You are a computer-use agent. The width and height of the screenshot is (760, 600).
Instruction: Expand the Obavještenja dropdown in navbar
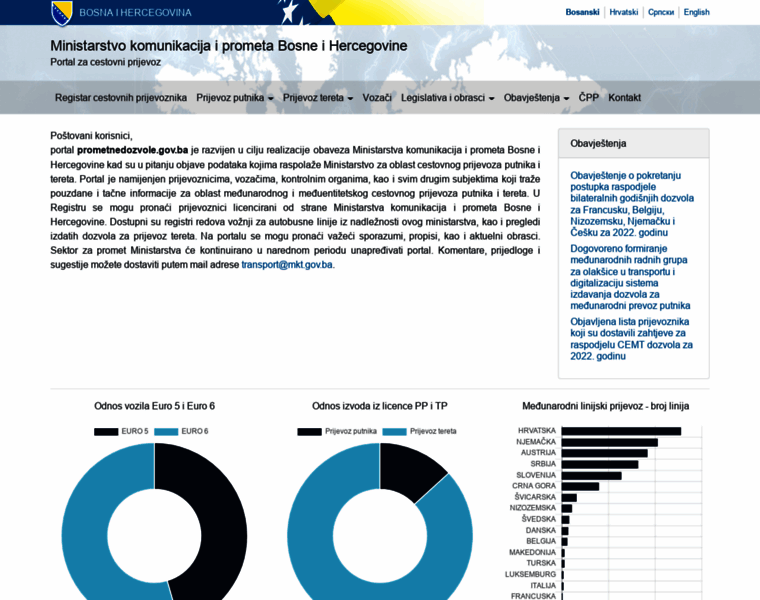coord(536,97)
